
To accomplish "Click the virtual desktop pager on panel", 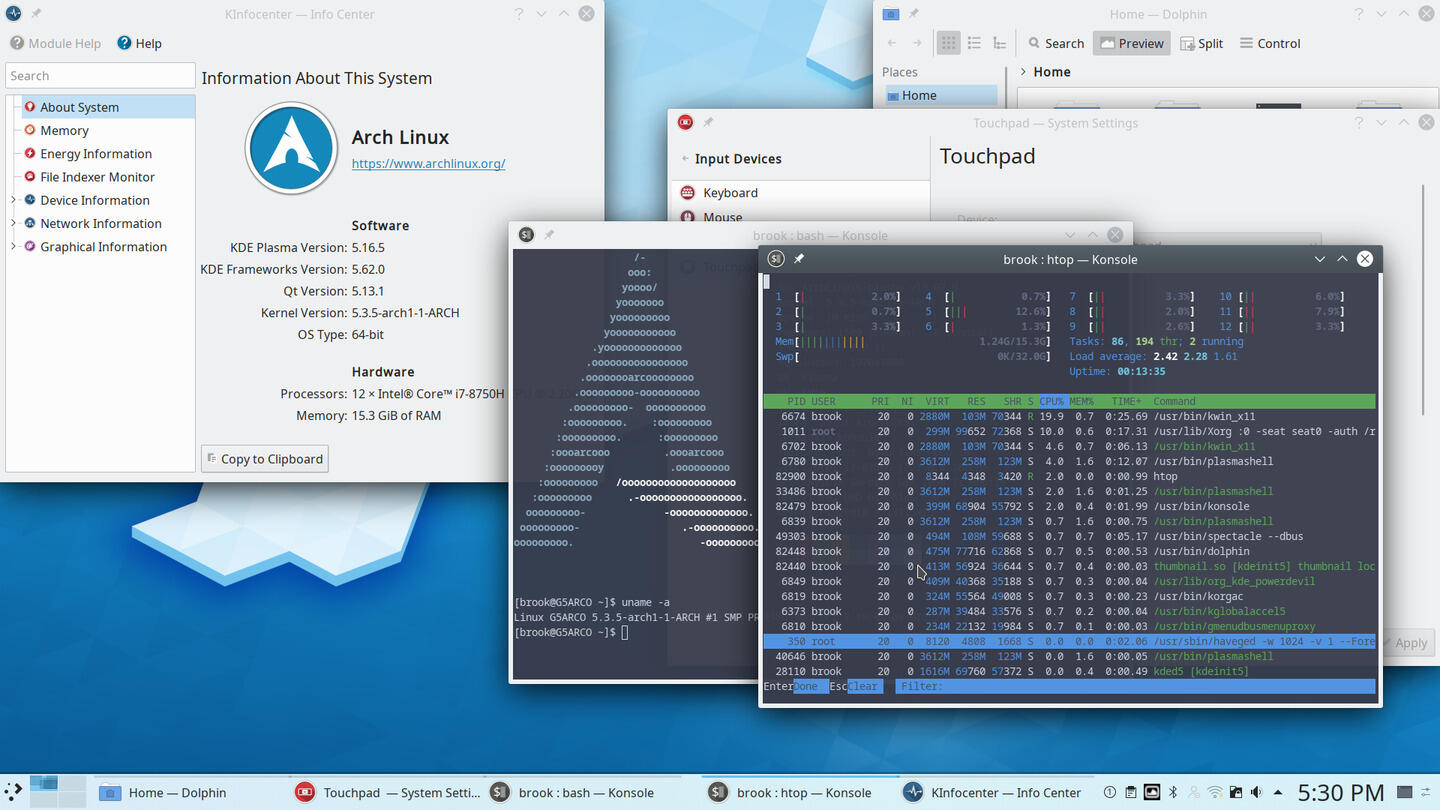I will pos(57,790).
